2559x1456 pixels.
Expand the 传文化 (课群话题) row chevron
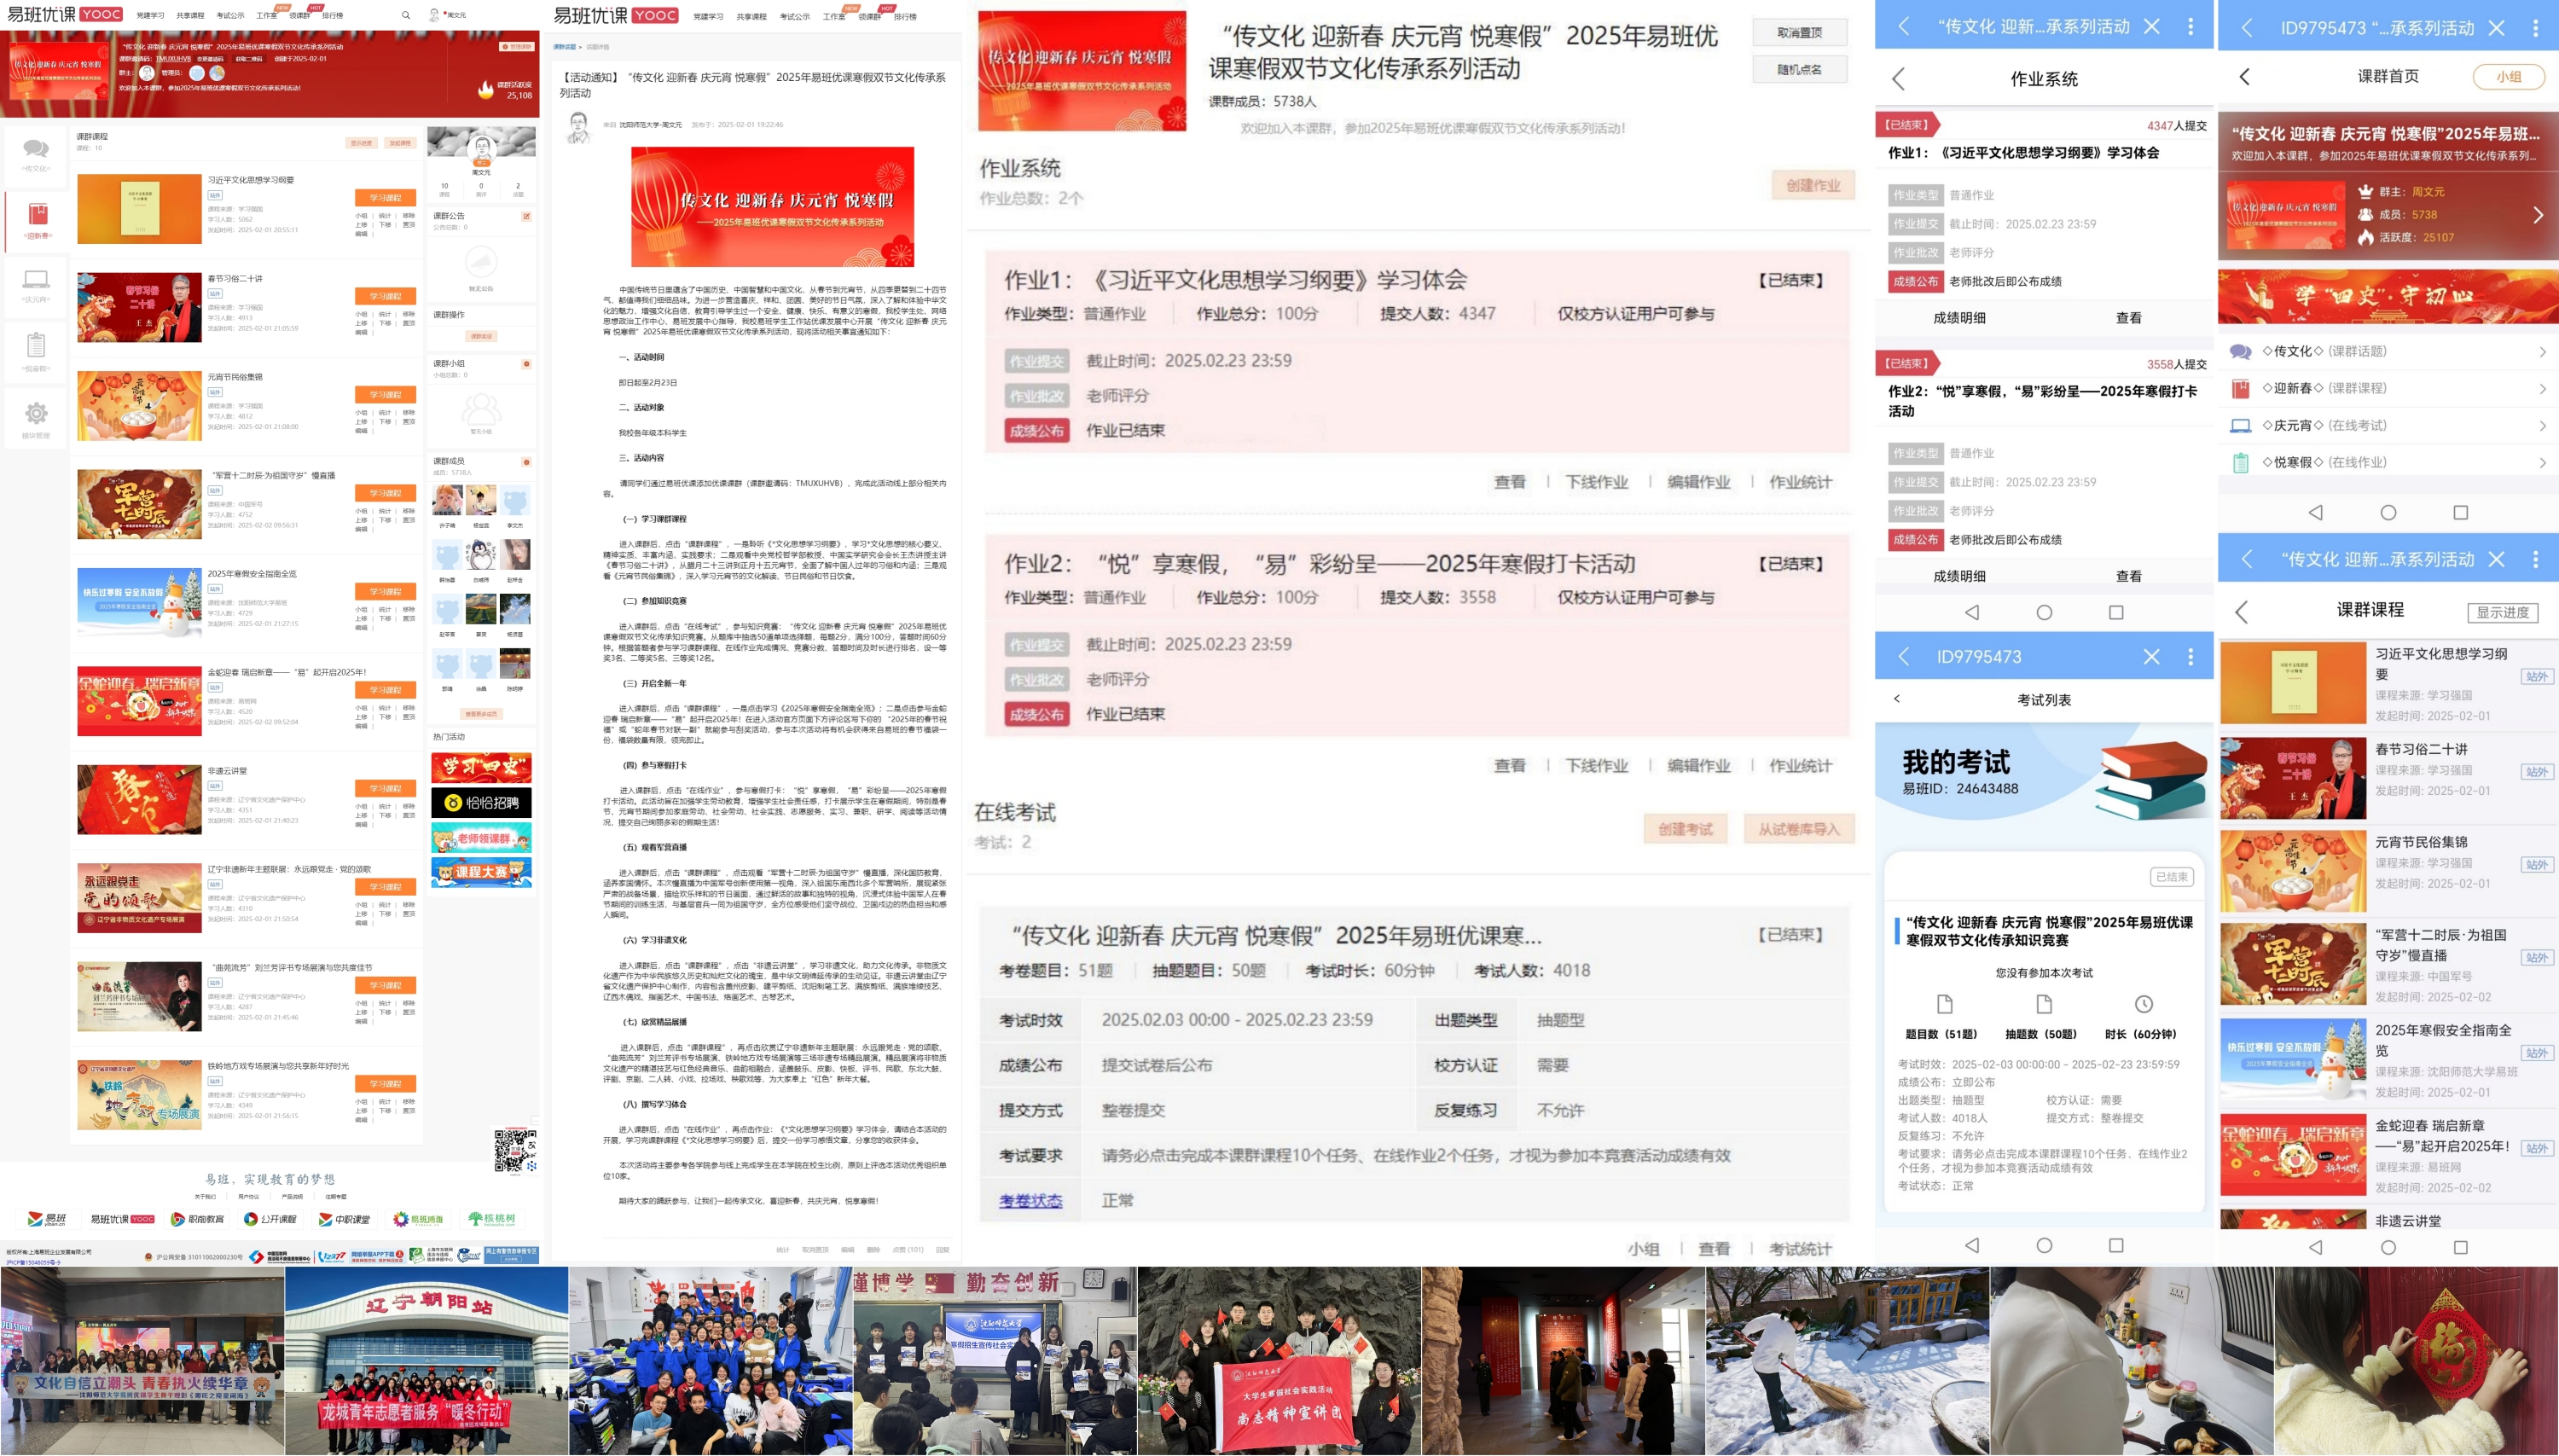coord(2542,352)
